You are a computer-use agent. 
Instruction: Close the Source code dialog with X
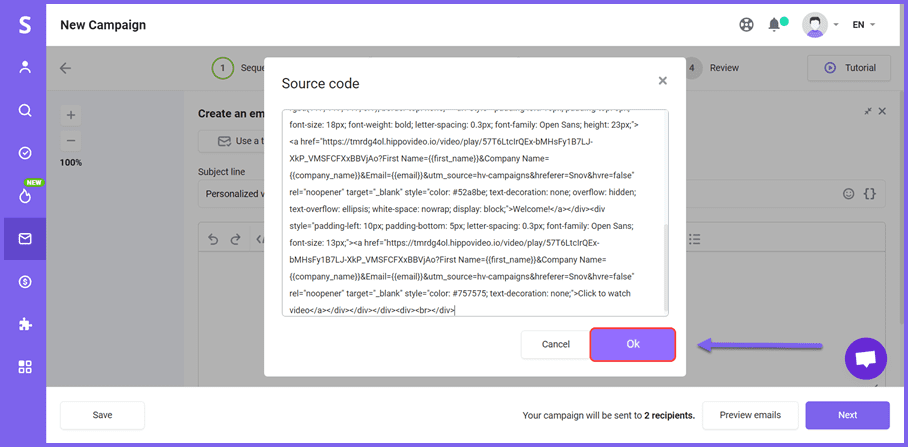tap(662, 81)
